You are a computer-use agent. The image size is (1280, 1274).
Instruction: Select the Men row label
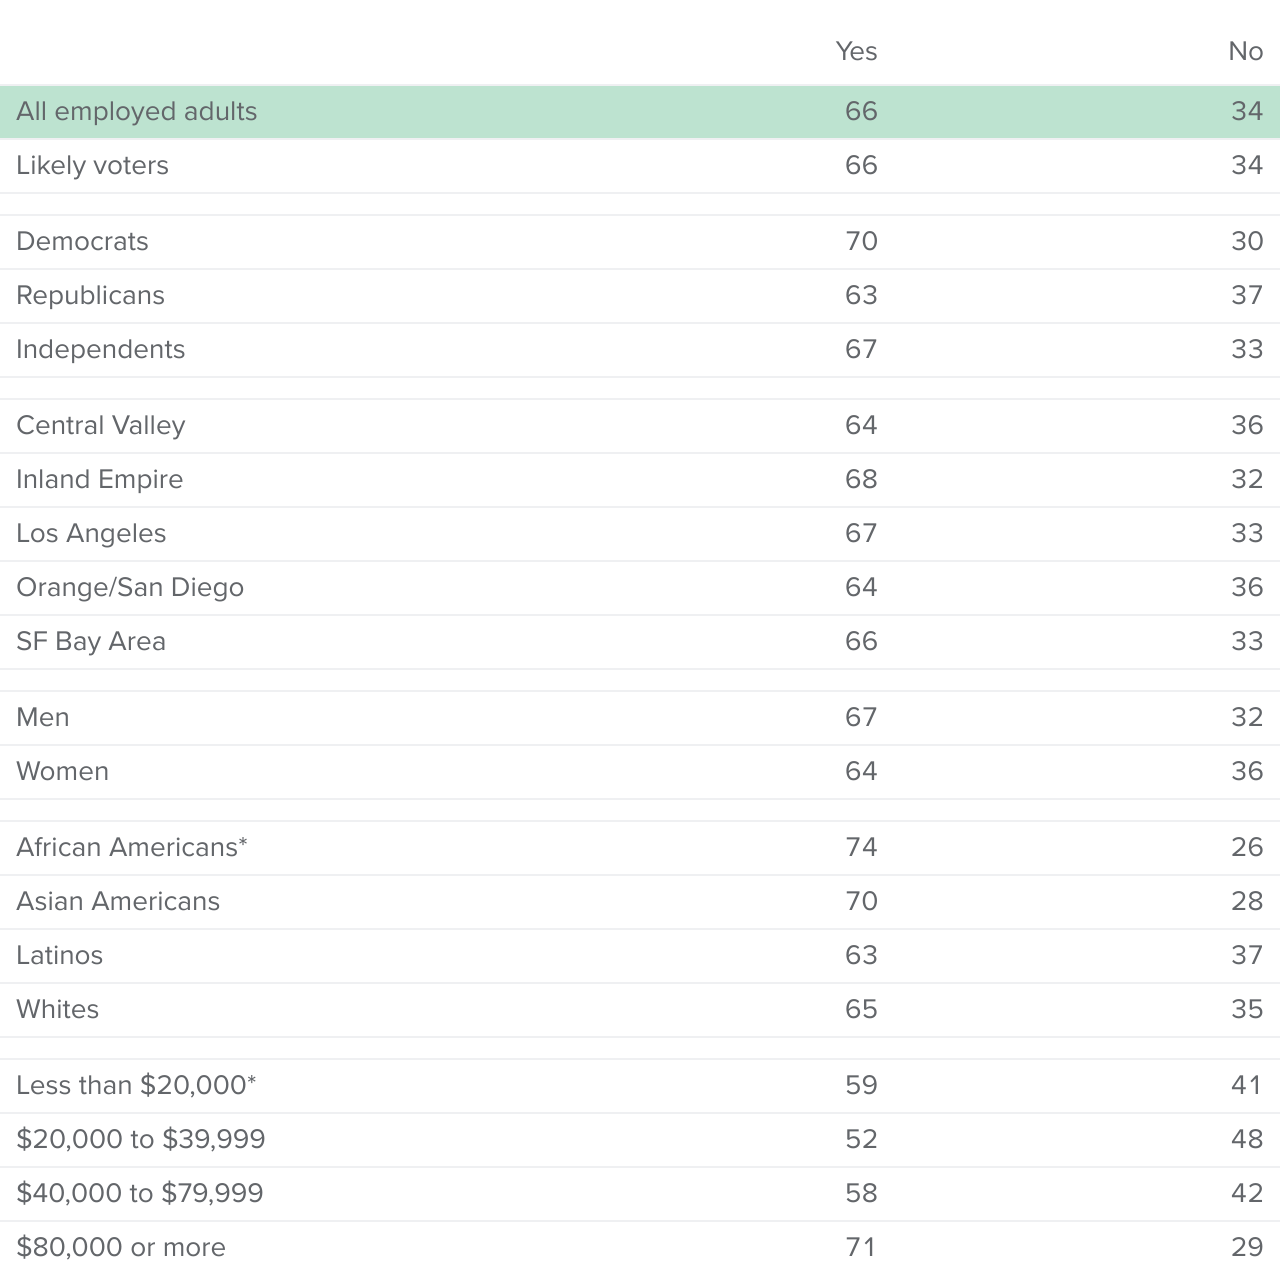43,717
